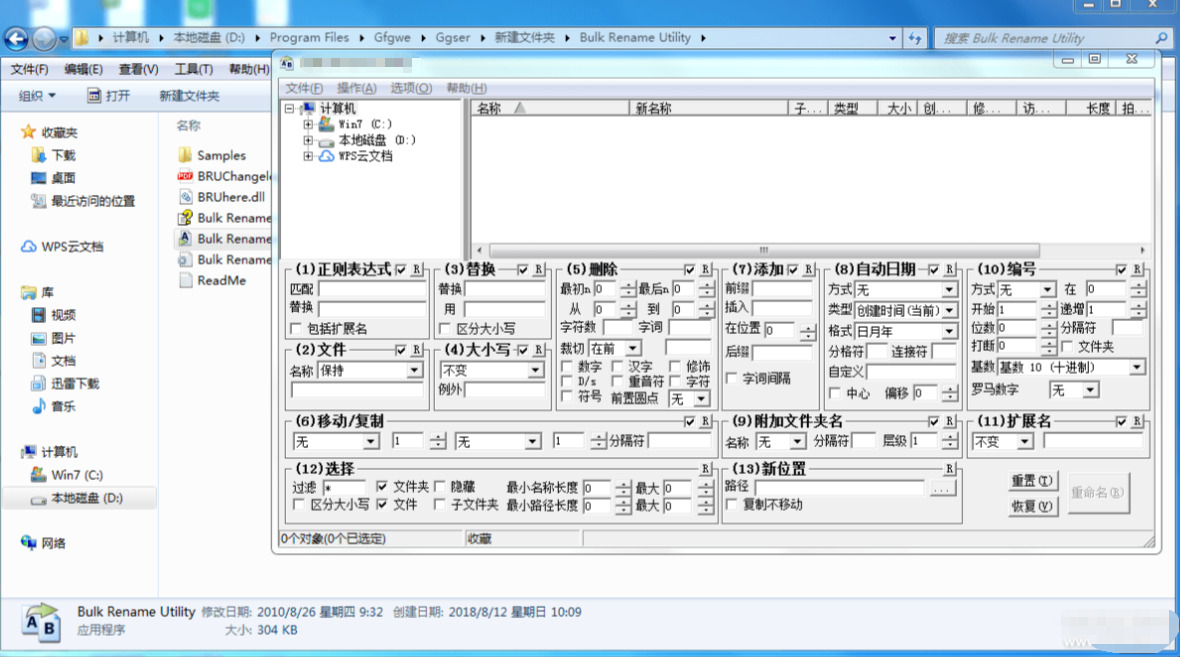Viewport: 1180px width, 657px height.
Task: Open the 查看(V) menu in Explorer
Action: 138,69
